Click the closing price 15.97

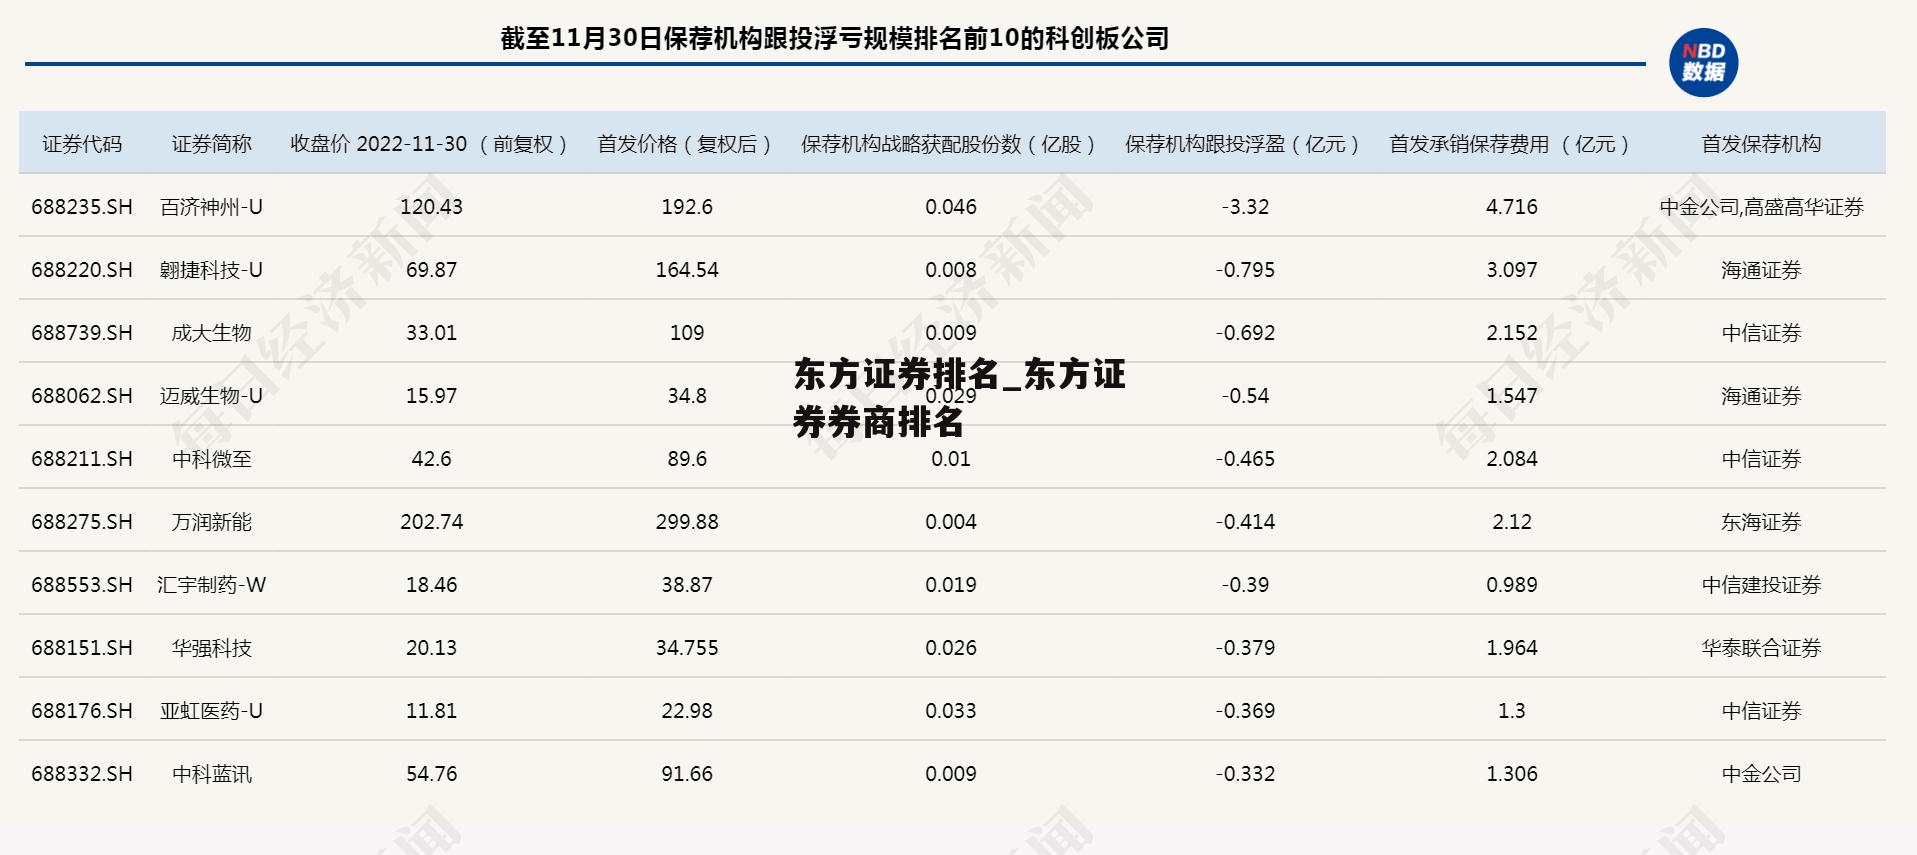(x=432, y=396)
